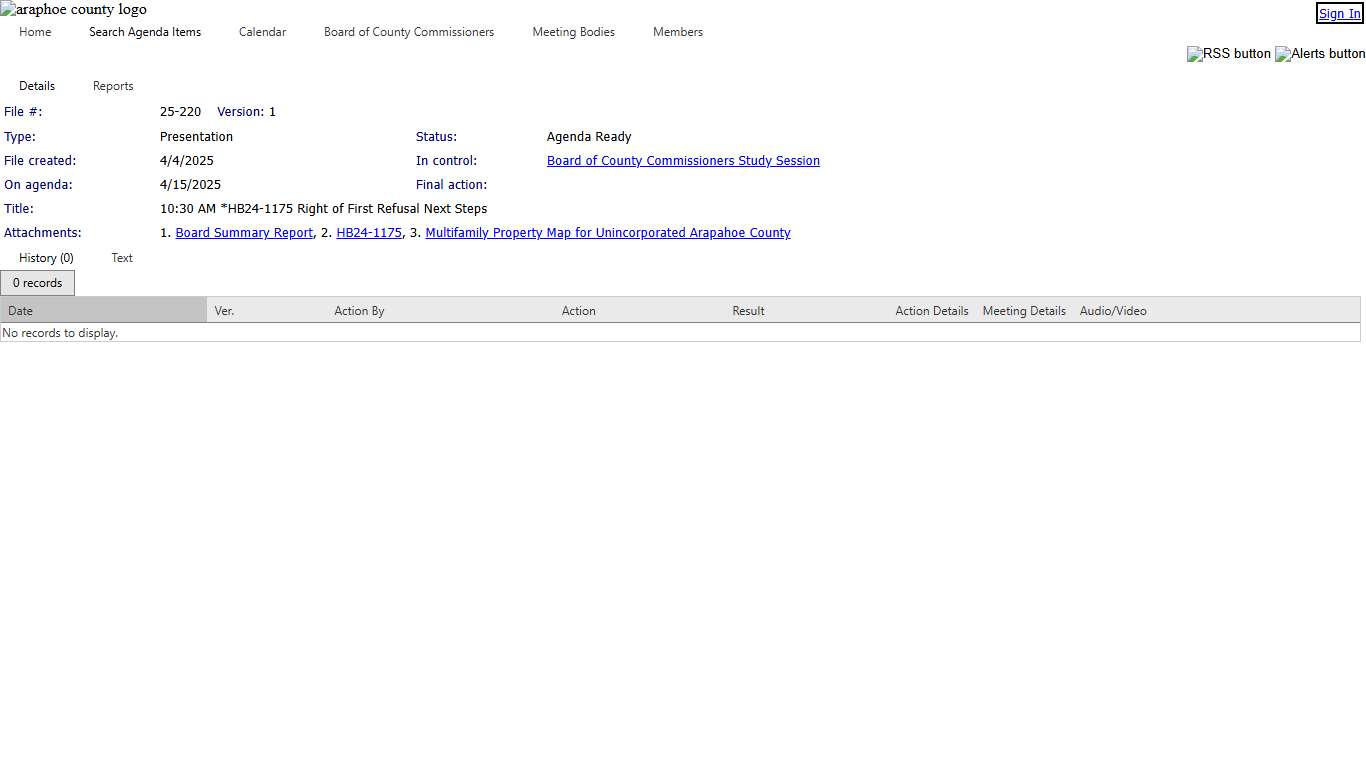Open the Sign In link
This screenshot has width=1366, height=768.
[1339, 14]
